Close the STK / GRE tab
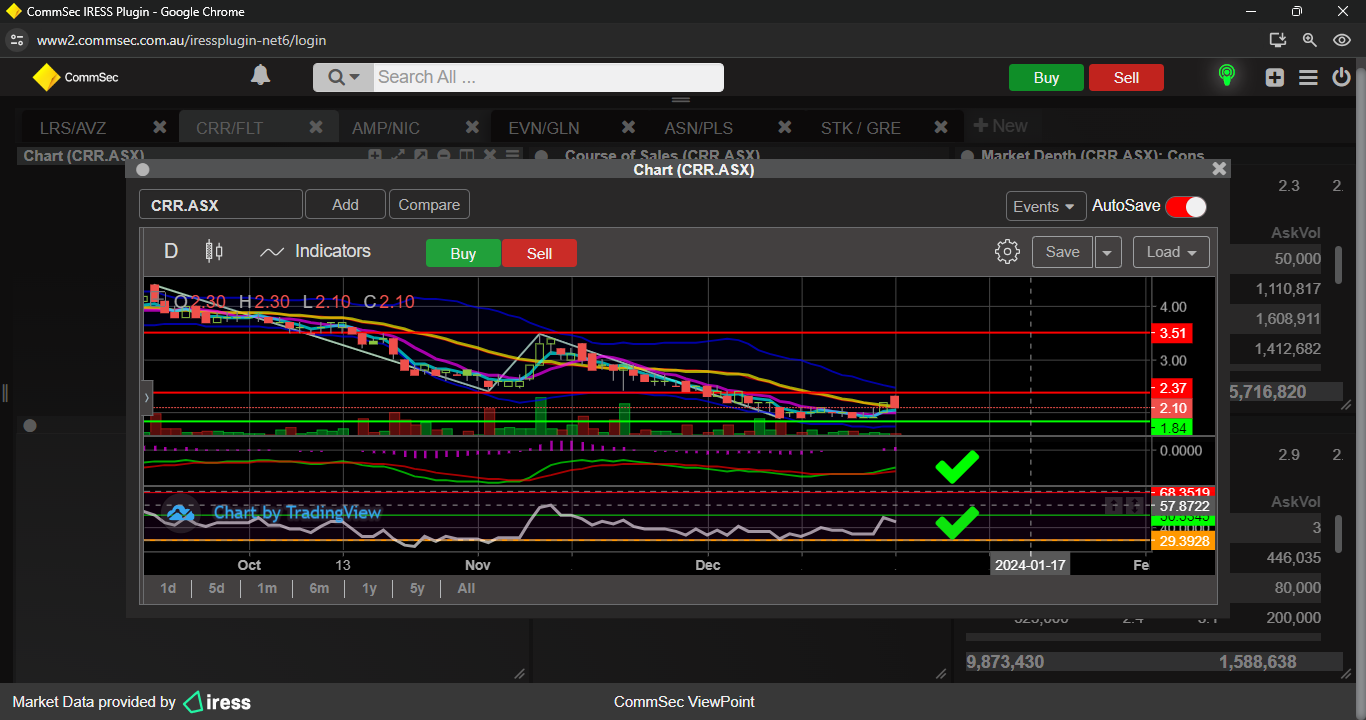This screenshot has height=720, width=1366. click(x=941, y=127)
